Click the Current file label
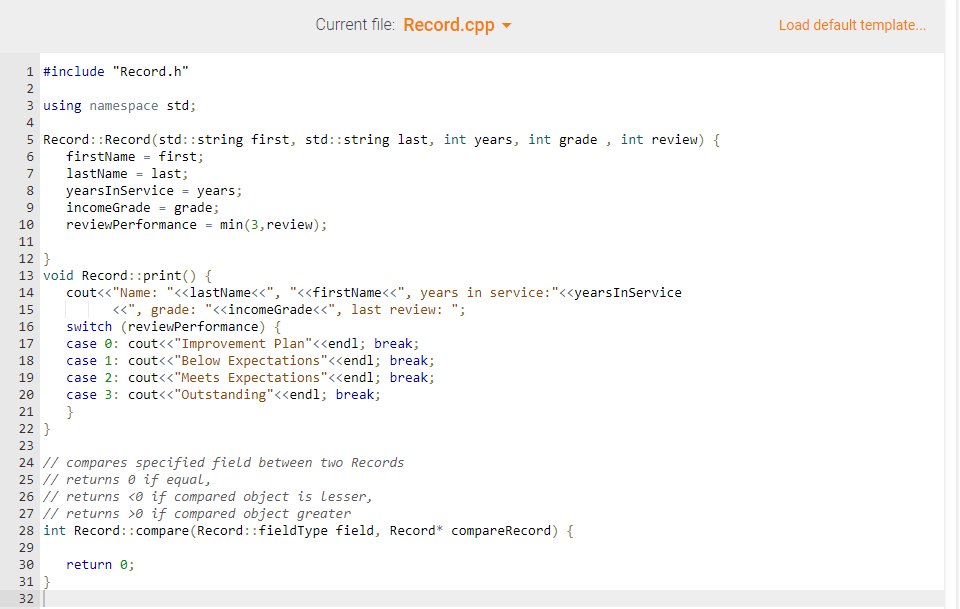Image resolution: width=960 pixels, height=609 pixels. coord(355,24)
